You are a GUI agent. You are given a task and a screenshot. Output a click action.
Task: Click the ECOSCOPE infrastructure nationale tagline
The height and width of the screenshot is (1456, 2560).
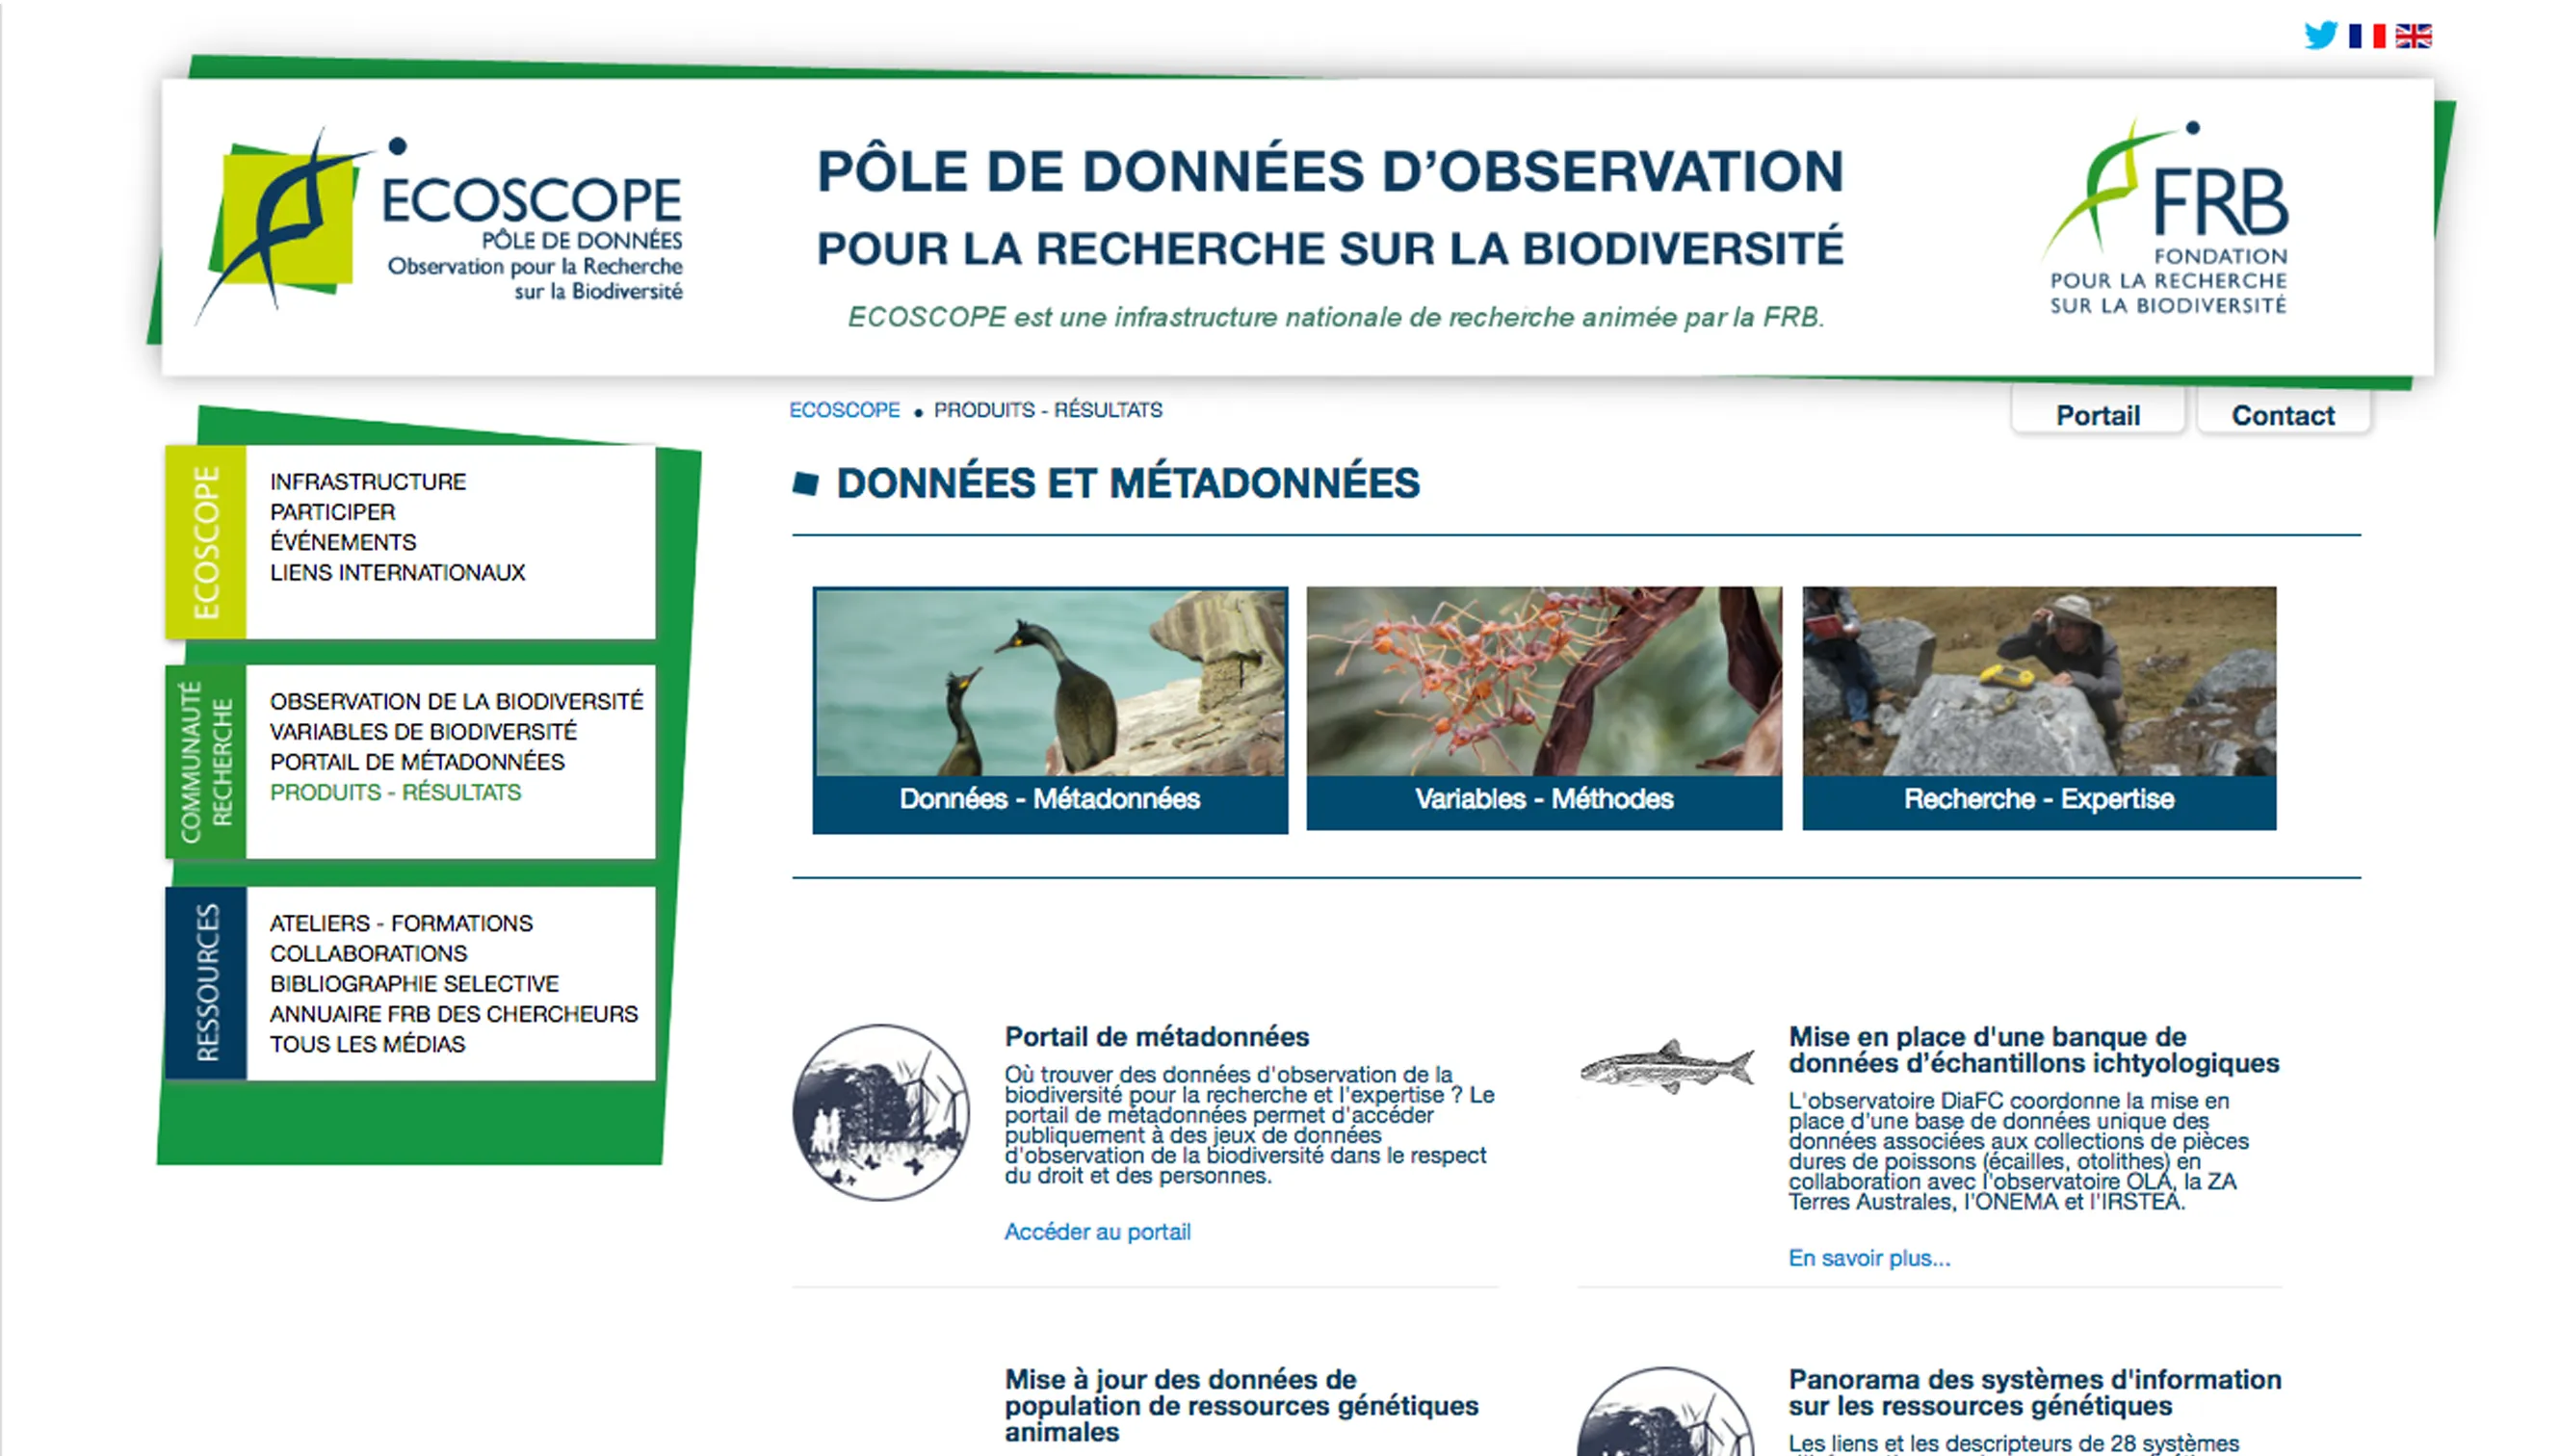pyautogui.click(x=1336, y=317)
